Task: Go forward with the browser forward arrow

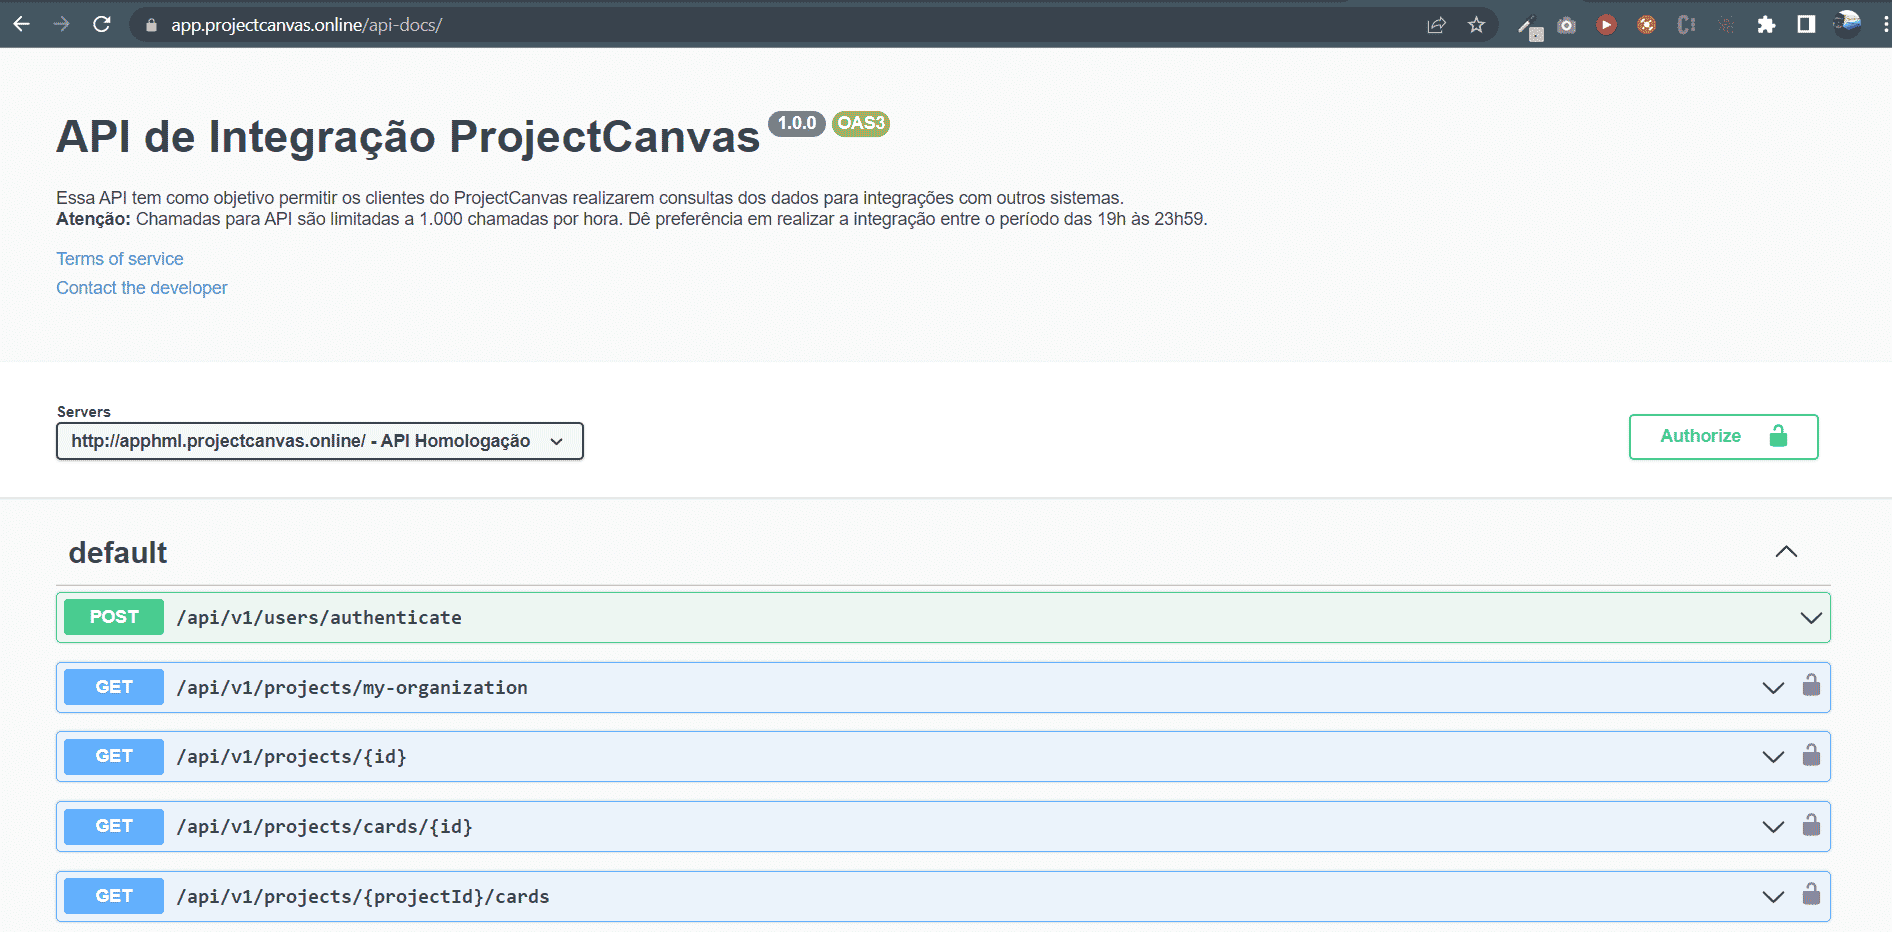Action: point(62,24)
